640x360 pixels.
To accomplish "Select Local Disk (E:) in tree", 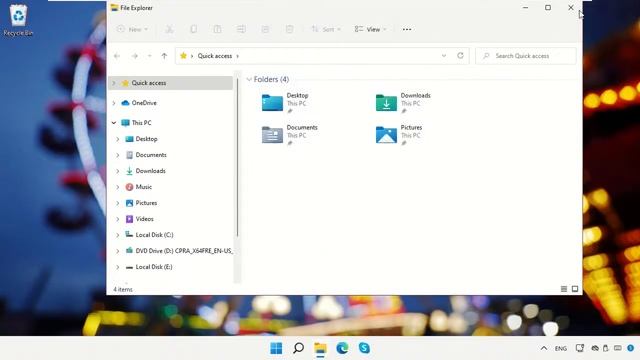I will [153, 267].
